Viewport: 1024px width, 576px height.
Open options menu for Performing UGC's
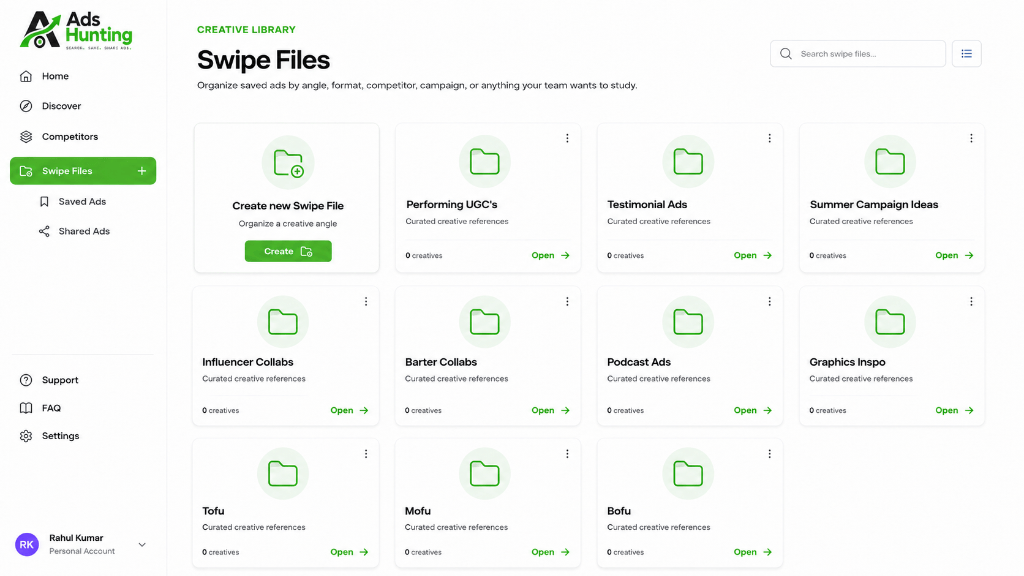click(567, 138)
